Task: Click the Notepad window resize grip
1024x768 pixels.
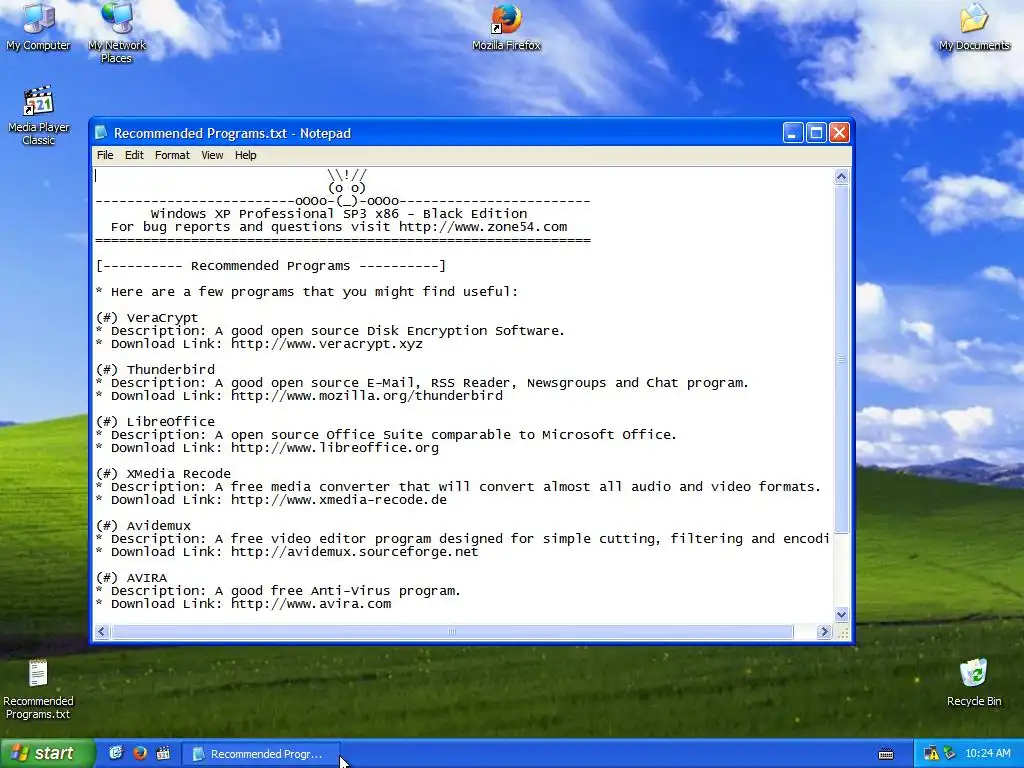Action: pyautogui.click(x=842, y=632)
